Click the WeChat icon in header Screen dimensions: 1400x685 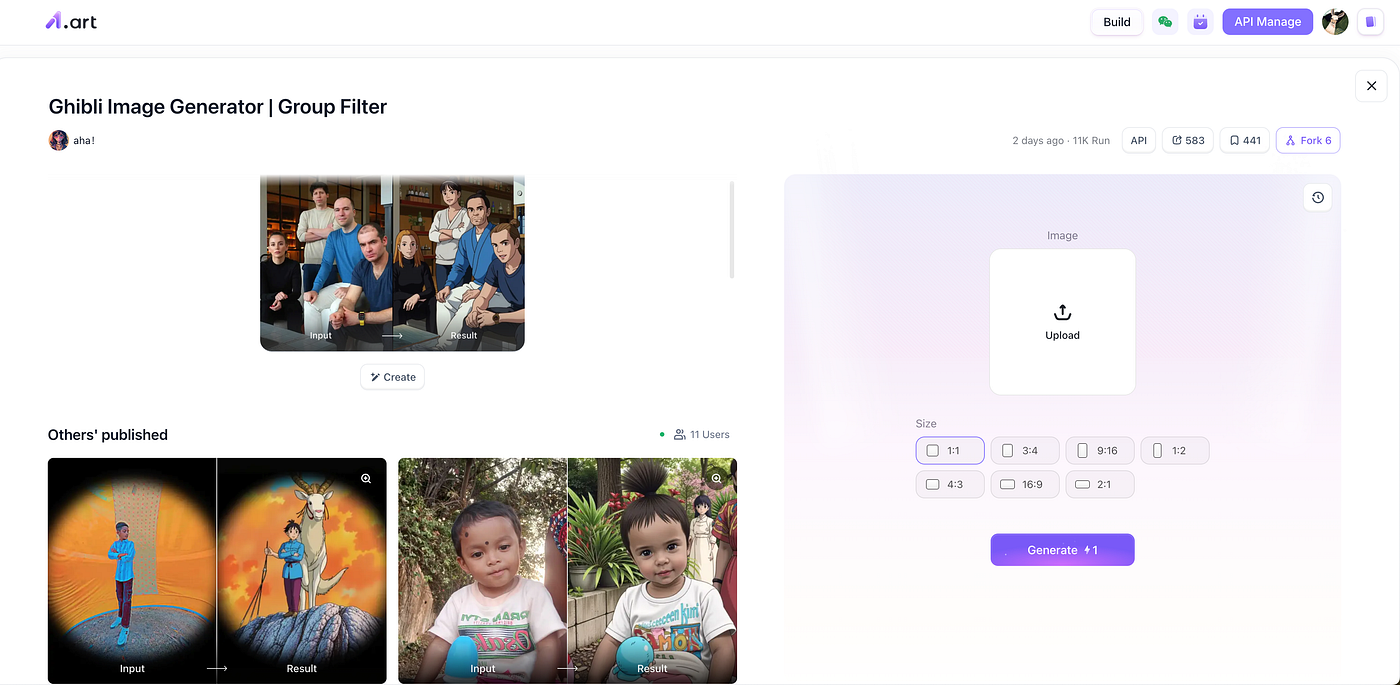tap(1164, 22)
